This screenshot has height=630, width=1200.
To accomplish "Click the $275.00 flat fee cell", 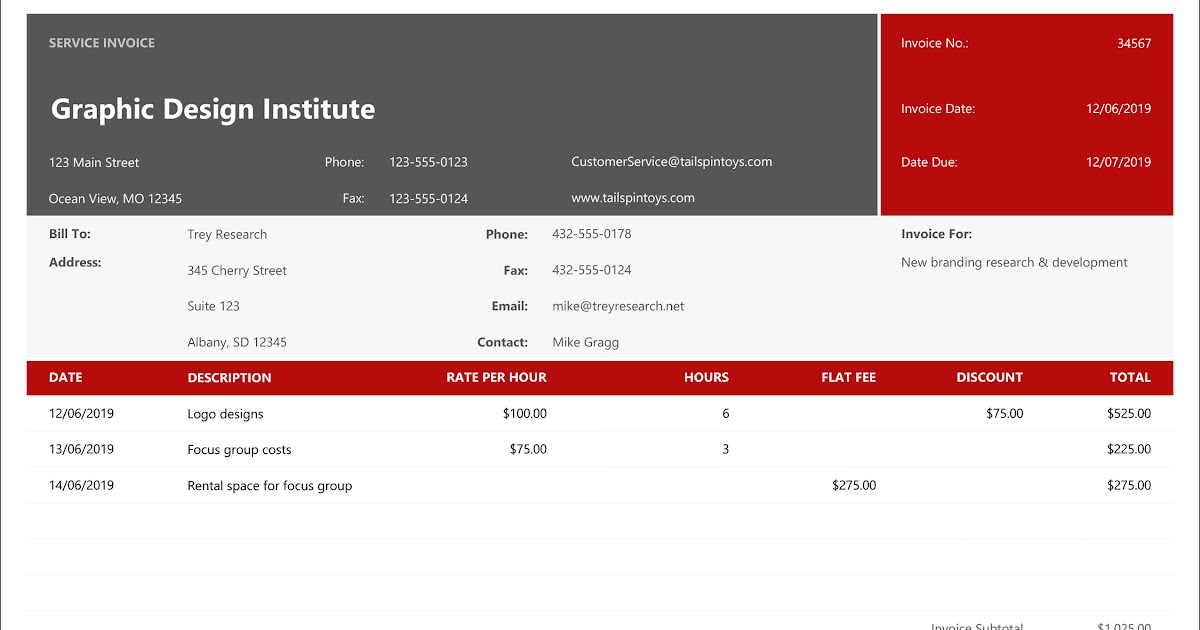I will click(854, 485).
